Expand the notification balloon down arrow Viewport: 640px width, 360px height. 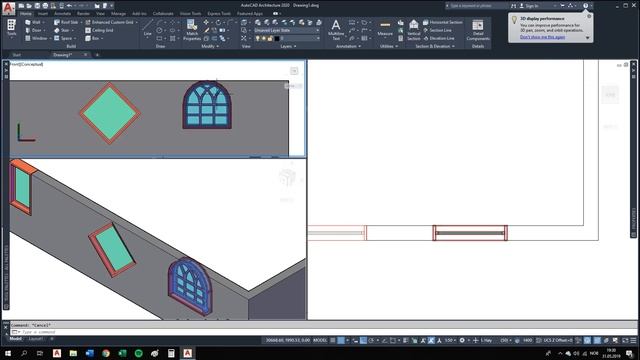coord(587,38)
